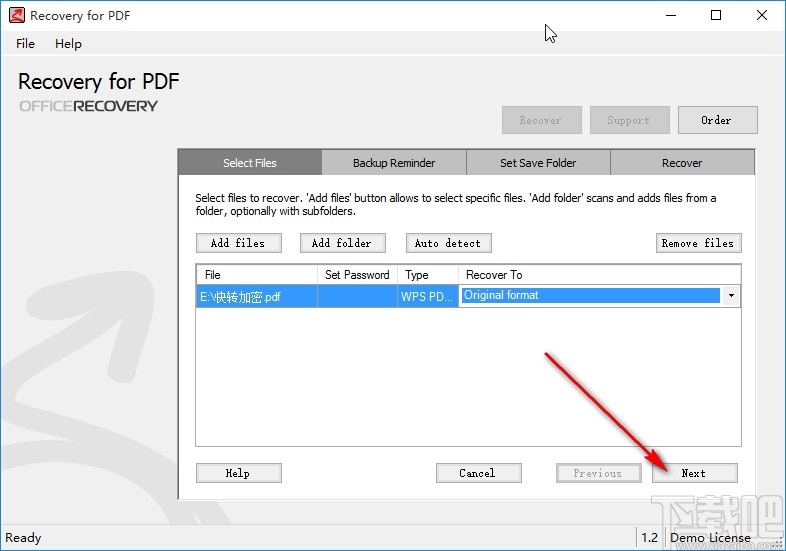Click the Add folder button
The image size is (786, 551).
(343, 243)
